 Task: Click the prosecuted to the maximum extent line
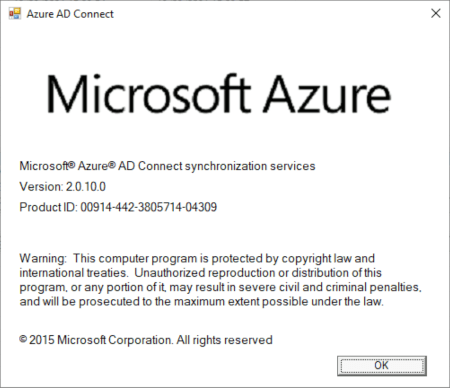click(201, 301)
